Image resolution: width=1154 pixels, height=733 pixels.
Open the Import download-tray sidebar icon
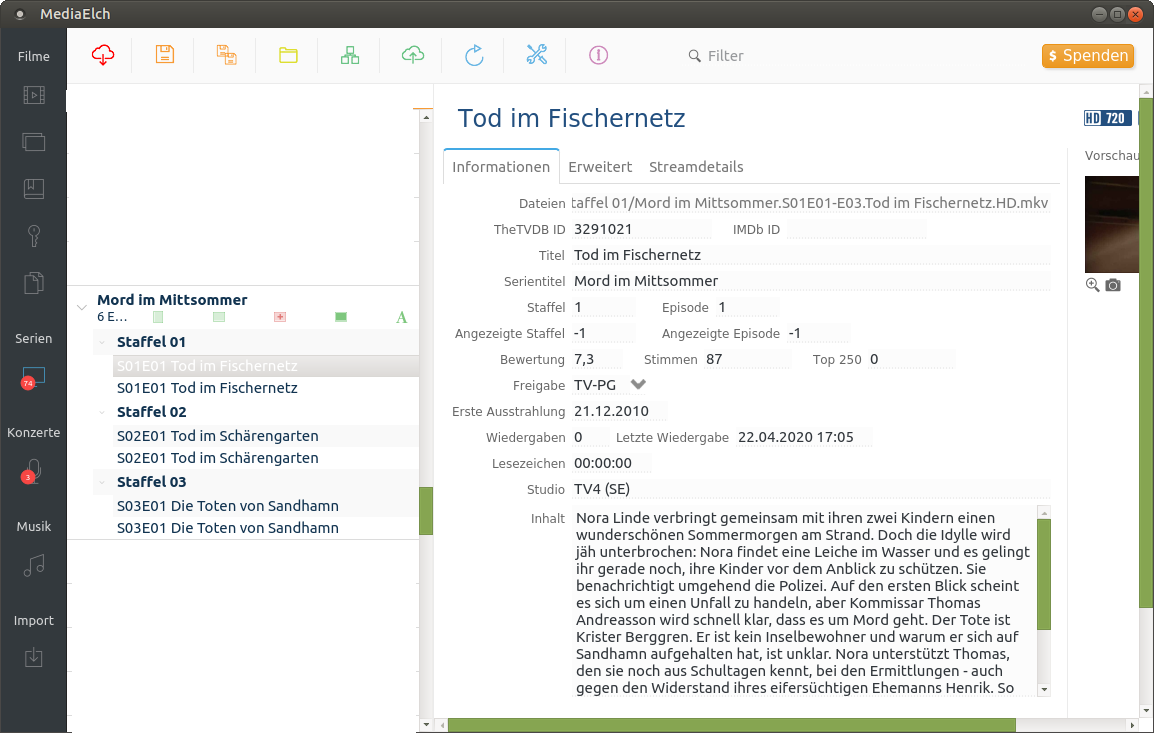(34, 657)
